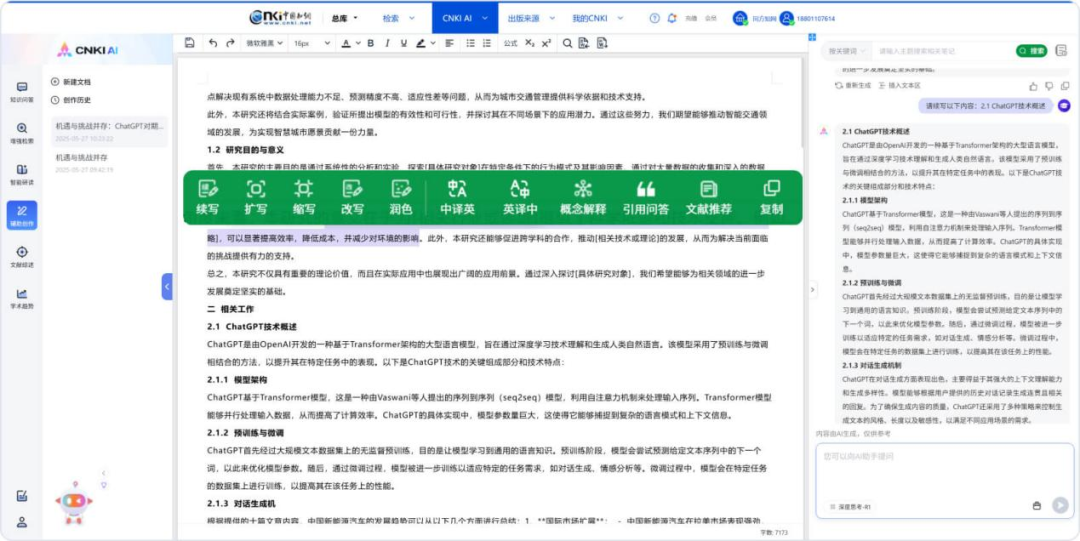The height and width of the screenshot is (541, 1080).
Task: Switch to the CNKI AI tab
Action: point(464,18)
